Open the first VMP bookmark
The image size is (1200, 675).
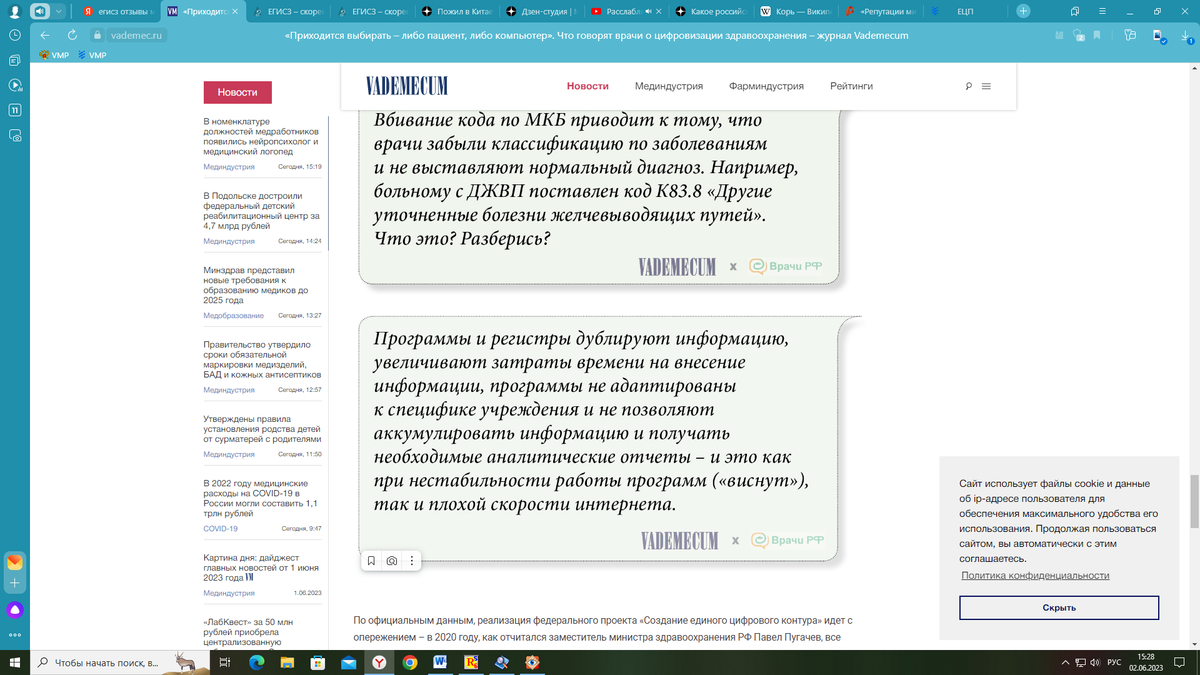[x=54, y=55]
